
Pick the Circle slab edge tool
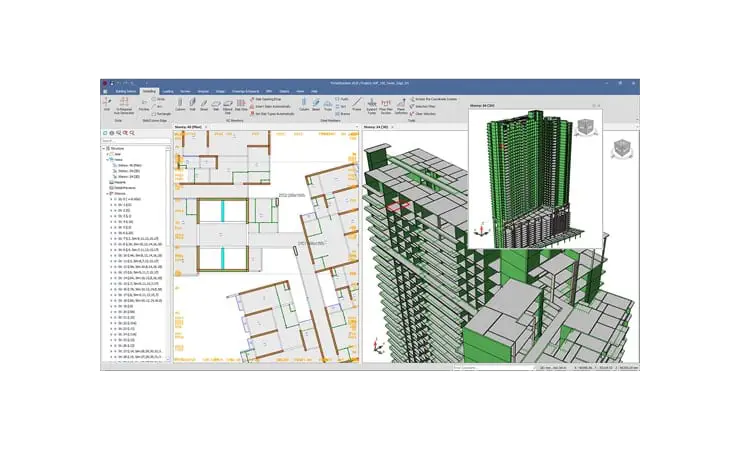point(158,99)
